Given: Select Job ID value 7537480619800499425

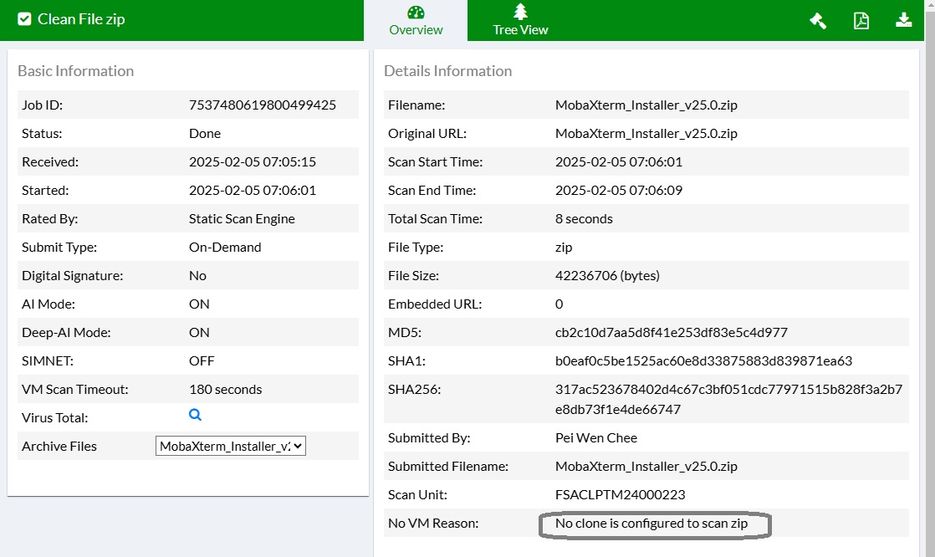Looking at the screenshot, I should (x=262, y=105).
